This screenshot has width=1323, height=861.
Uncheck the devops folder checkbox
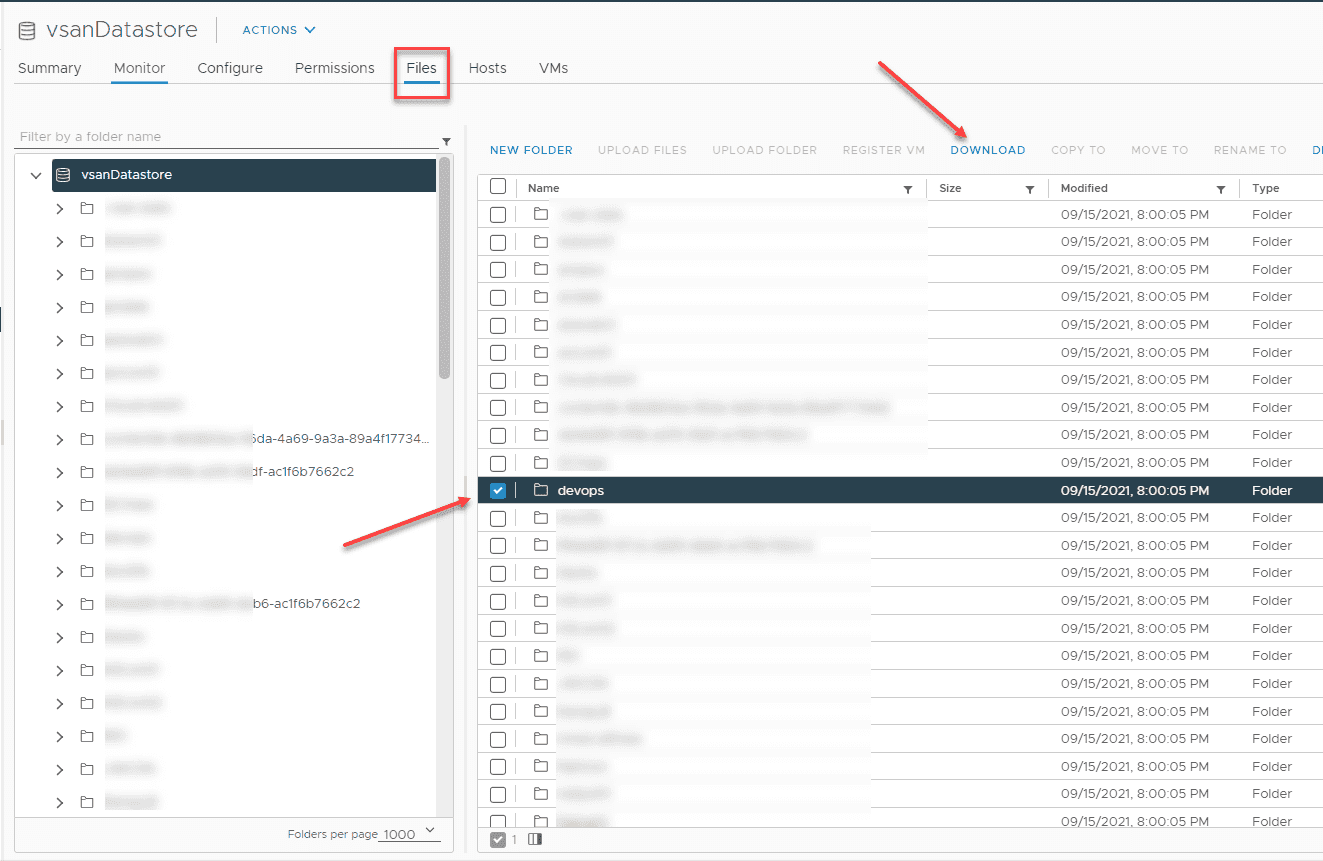(x=498, y=491)
